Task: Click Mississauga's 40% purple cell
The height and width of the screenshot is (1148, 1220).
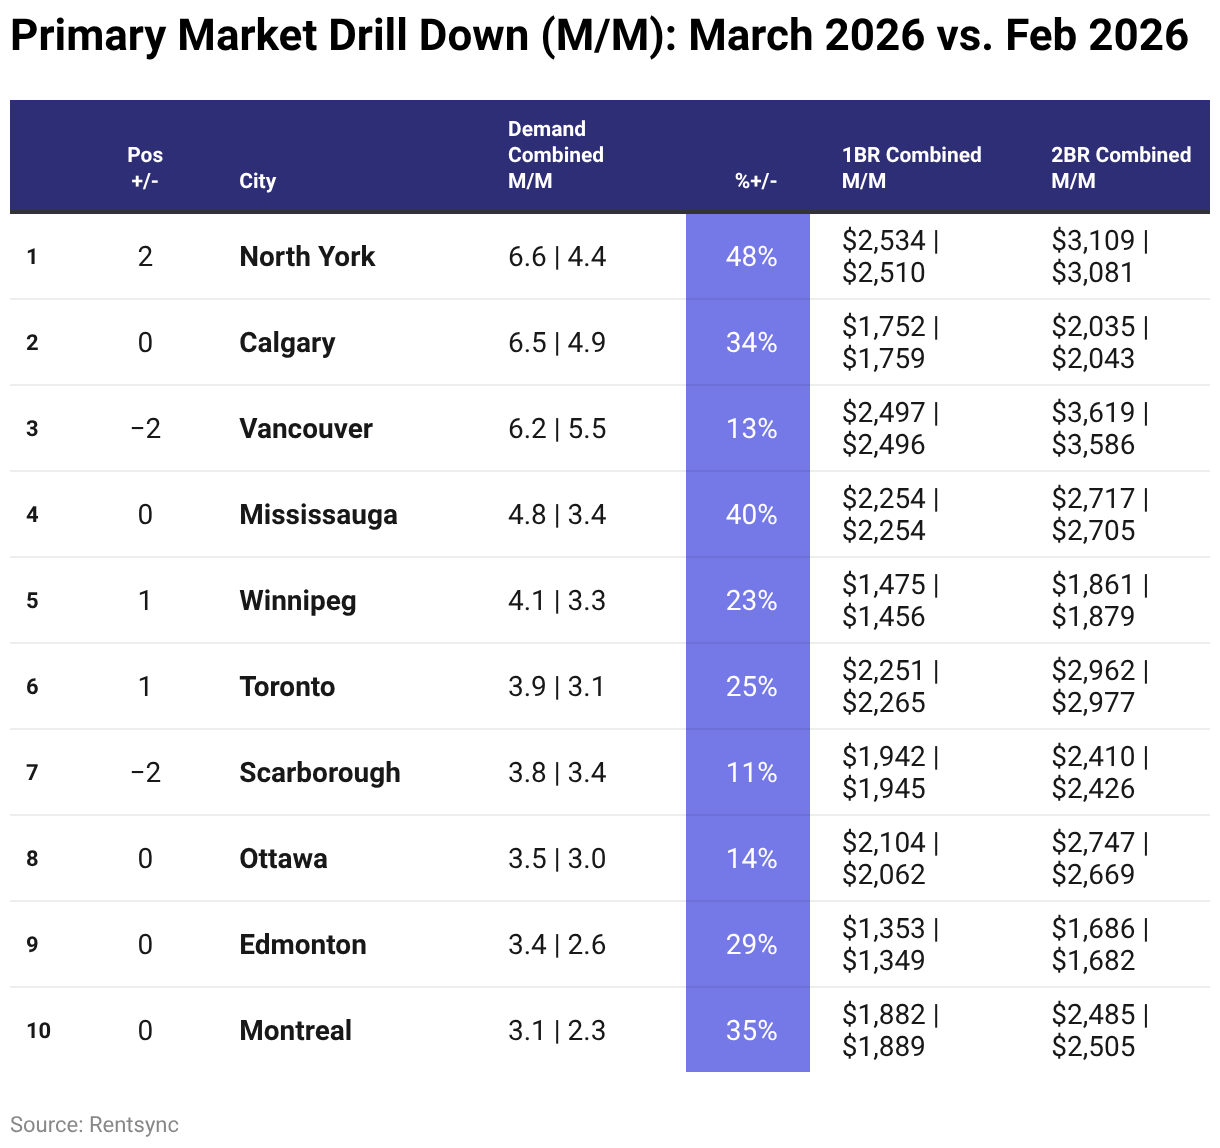Action: tap(750, 515)
